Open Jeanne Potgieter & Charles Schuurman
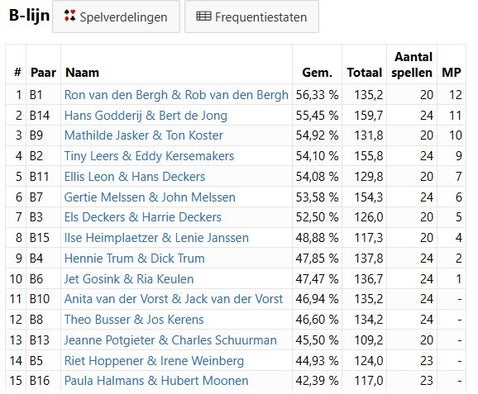The image size is (478, 394). click(x=170, y=340)
